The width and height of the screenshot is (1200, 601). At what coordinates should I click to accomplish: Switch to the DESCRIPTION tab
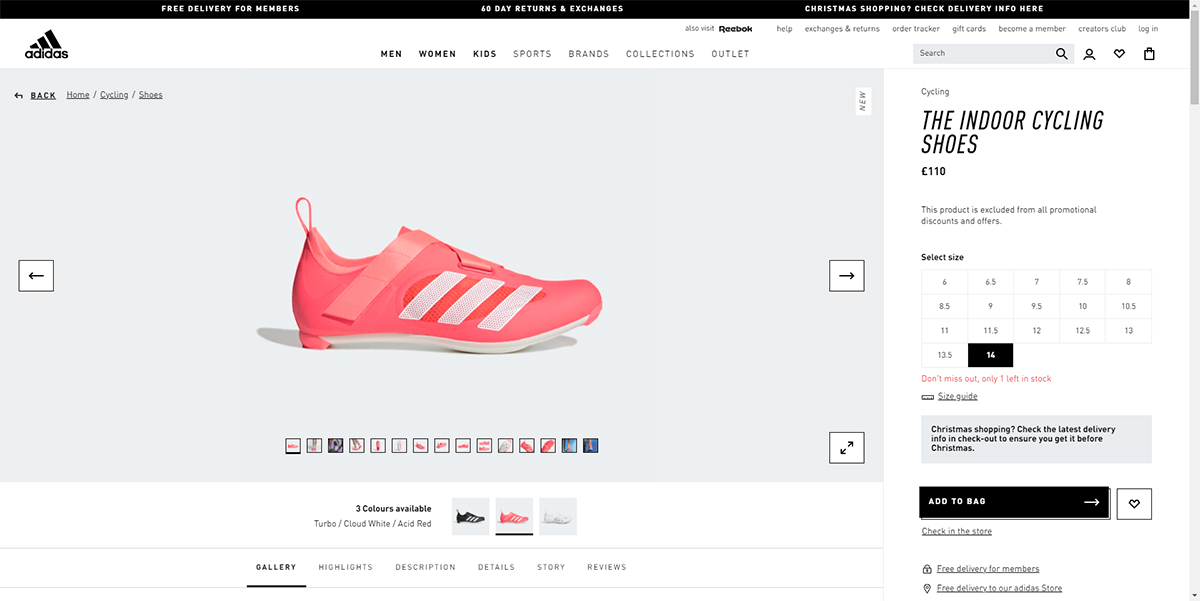425,567
